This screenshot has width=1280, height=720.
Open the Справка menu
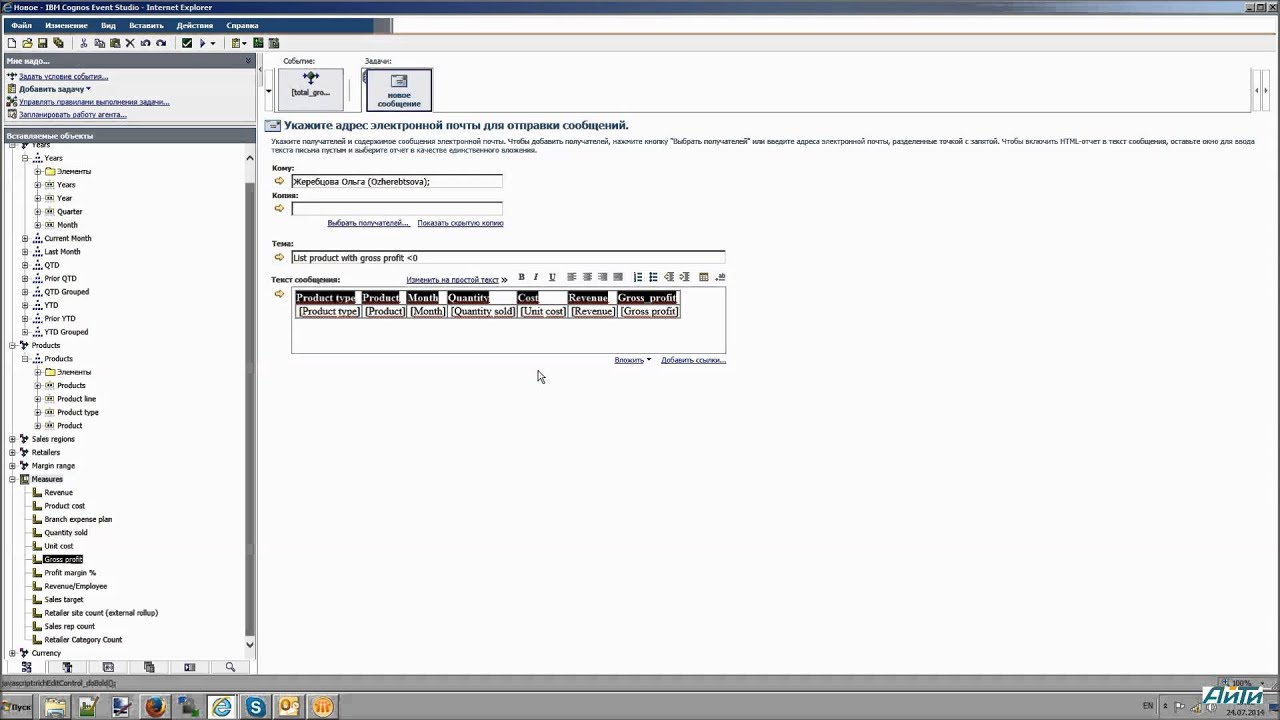tap(242, 25)
